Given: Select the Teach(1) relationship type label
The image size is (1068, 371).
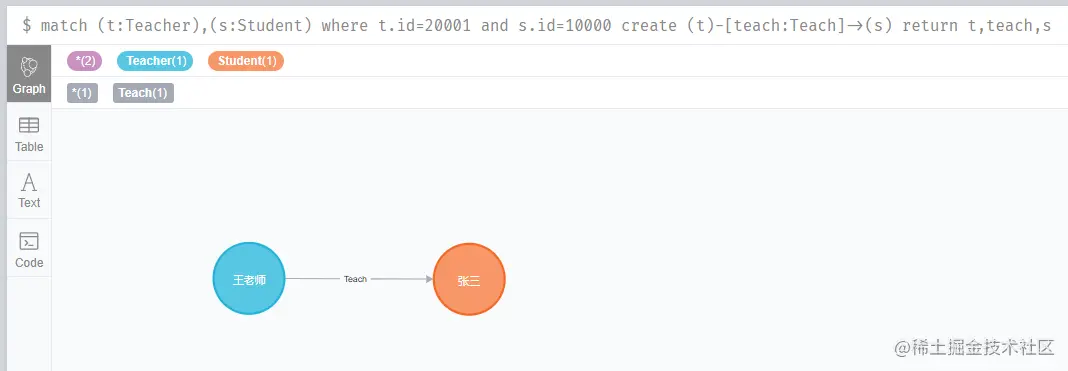Looking at the screenshot, I should [143, 93].
